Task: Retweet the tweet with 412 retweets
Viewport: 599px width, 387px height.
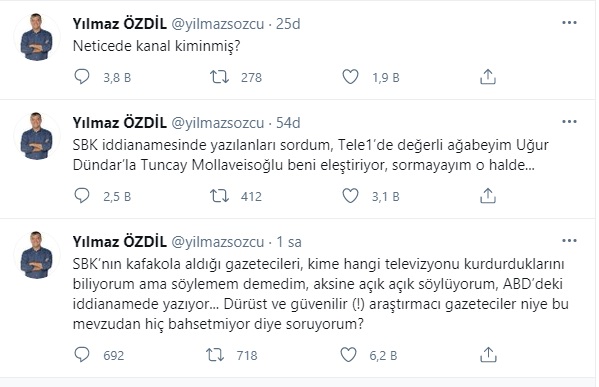Action: click(219, 196)
